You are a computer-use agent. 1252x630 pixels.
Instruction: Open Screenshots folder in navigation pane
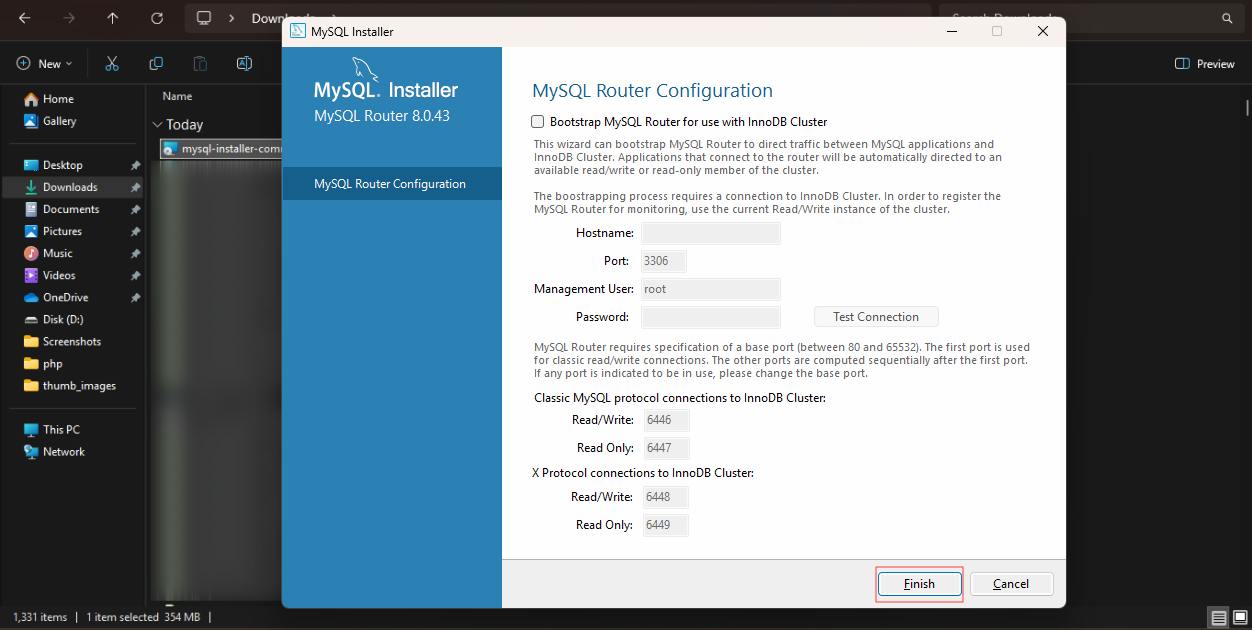click(x=71, y=341)
